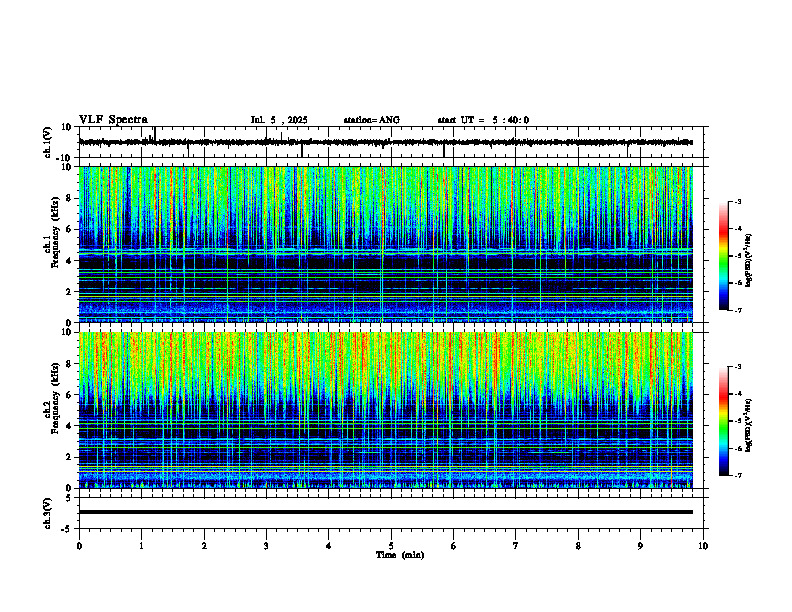This screenshot has height=612, width=792.
Task: Click the "0" tick on the time axis
Action: (x=79, y=546)
